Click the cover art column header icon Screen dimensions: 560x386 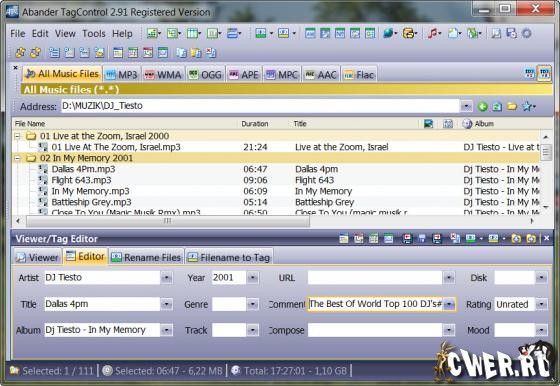click(428, 124)
